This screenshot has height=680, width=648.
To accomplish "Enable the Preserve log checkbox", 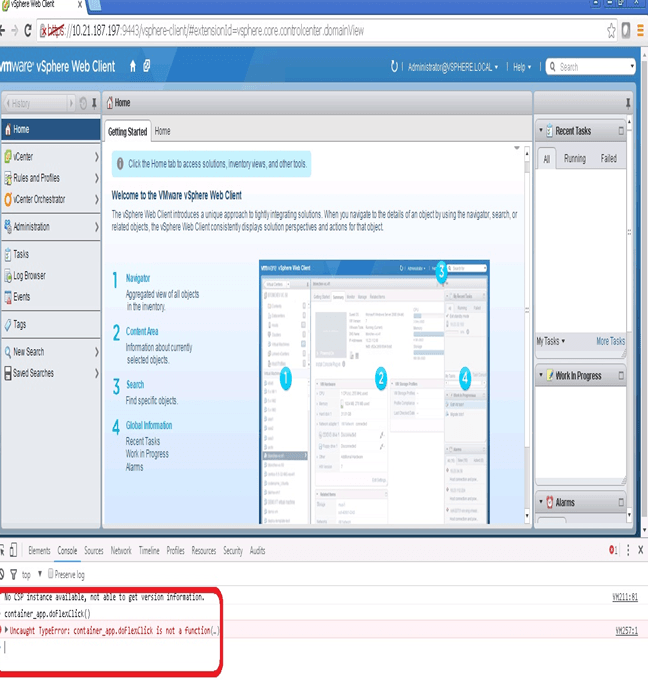I will 51,574.
